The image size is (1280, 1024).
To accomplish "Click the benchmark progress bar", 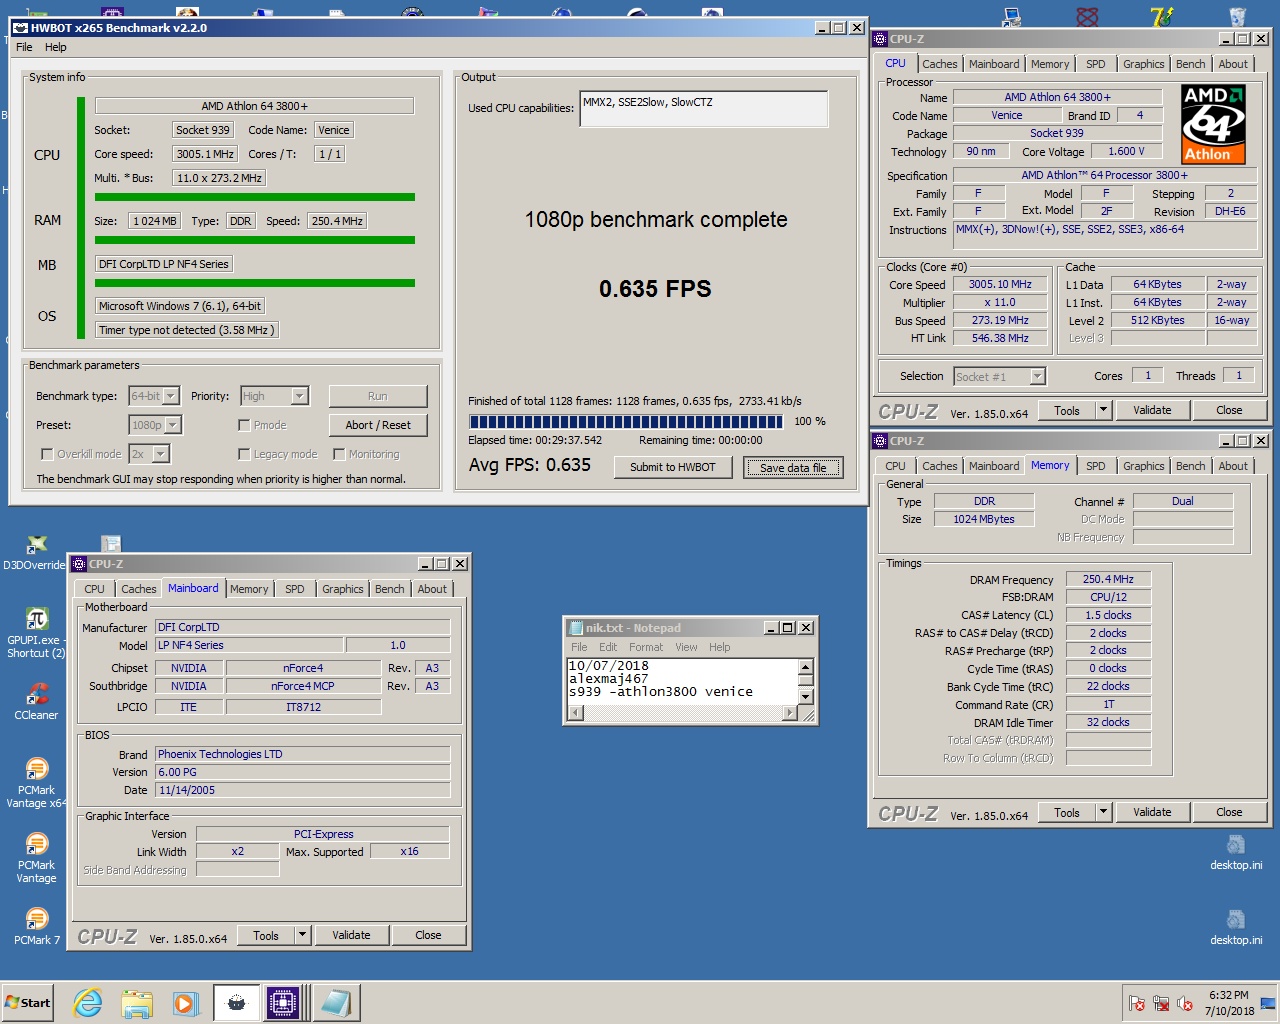I will pyautogui.click(x=626, y=421).
